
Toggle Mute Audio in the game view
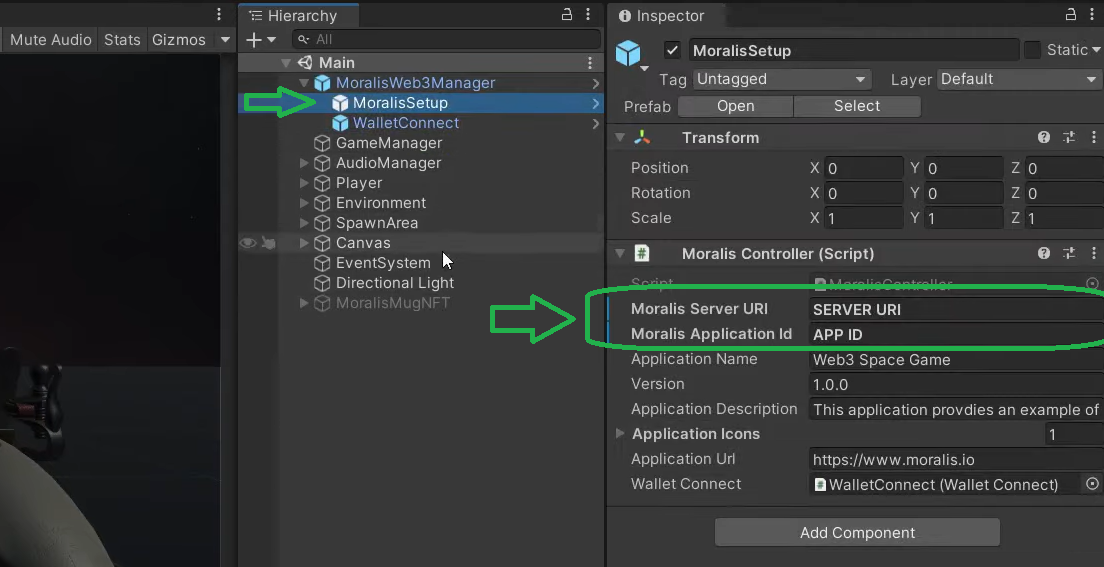coord(51,39)
